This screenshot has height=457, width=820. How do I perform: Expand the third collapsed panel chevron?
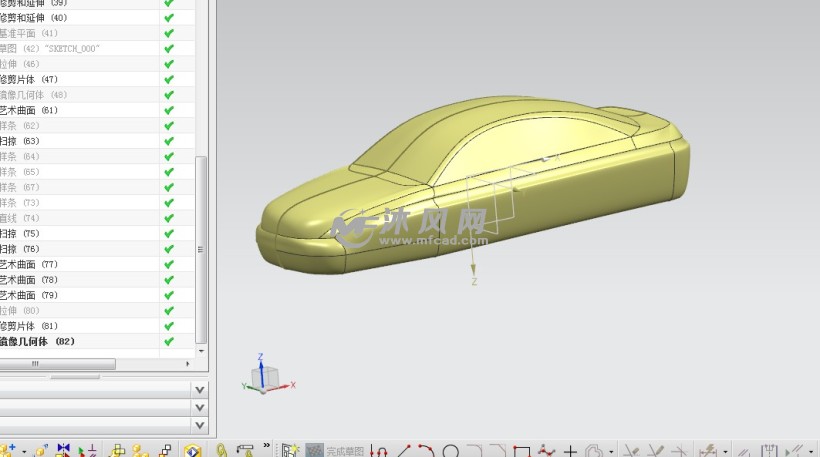click(199, 425)
